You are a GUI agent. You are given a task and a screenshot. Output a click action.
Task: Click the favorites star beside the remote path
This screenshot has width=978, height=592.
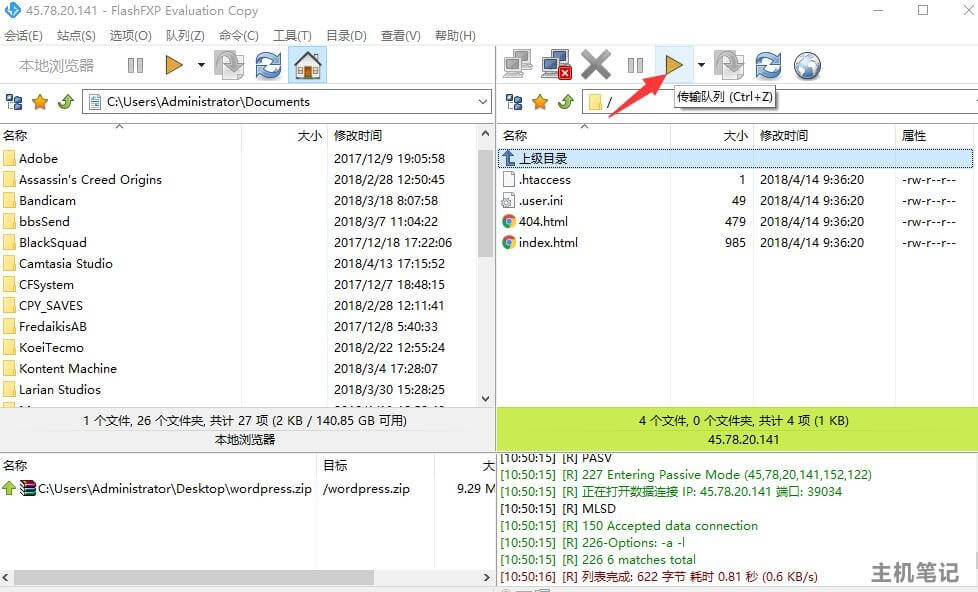[540, 100]
